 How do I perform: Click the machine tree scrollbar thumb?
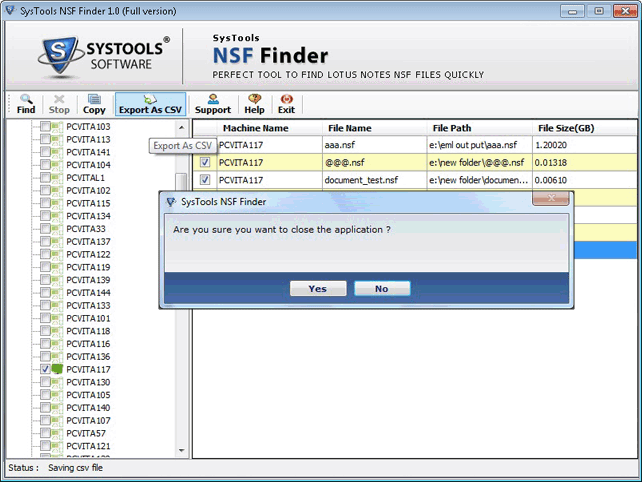[181, 182]
